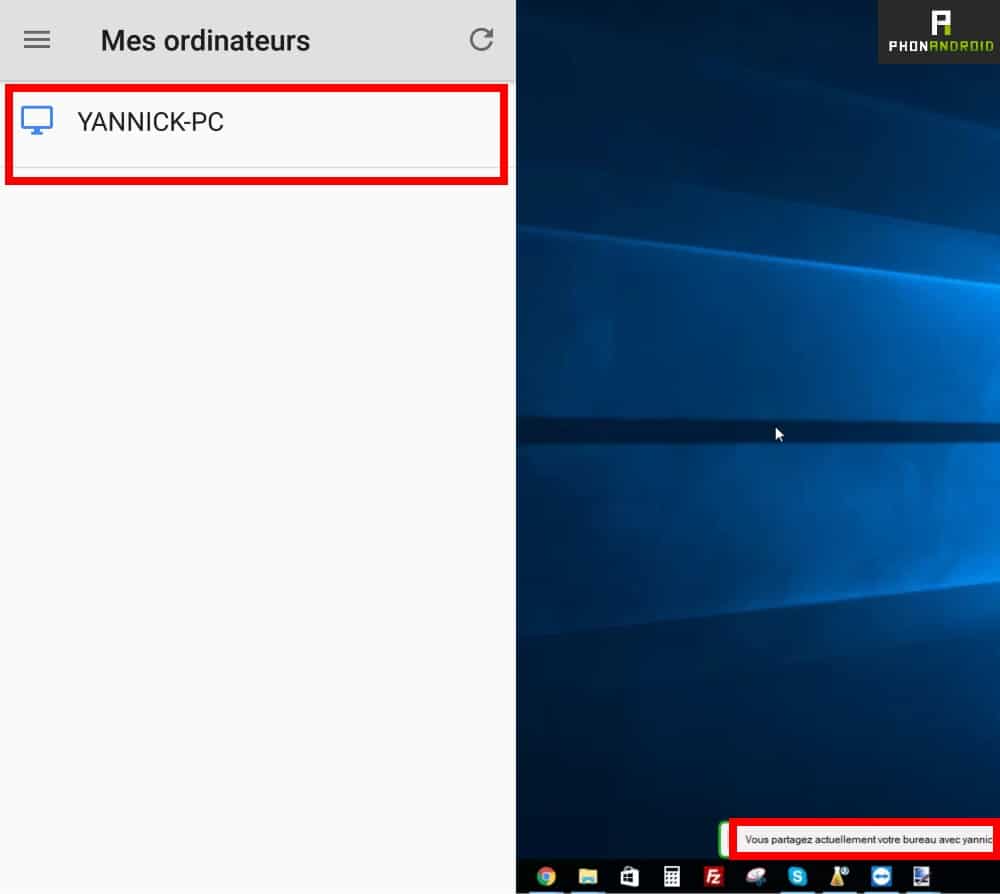Open File Explorer from the taskbar
The width and height of the screenshot is (1000, 894).
coord(588,876)
